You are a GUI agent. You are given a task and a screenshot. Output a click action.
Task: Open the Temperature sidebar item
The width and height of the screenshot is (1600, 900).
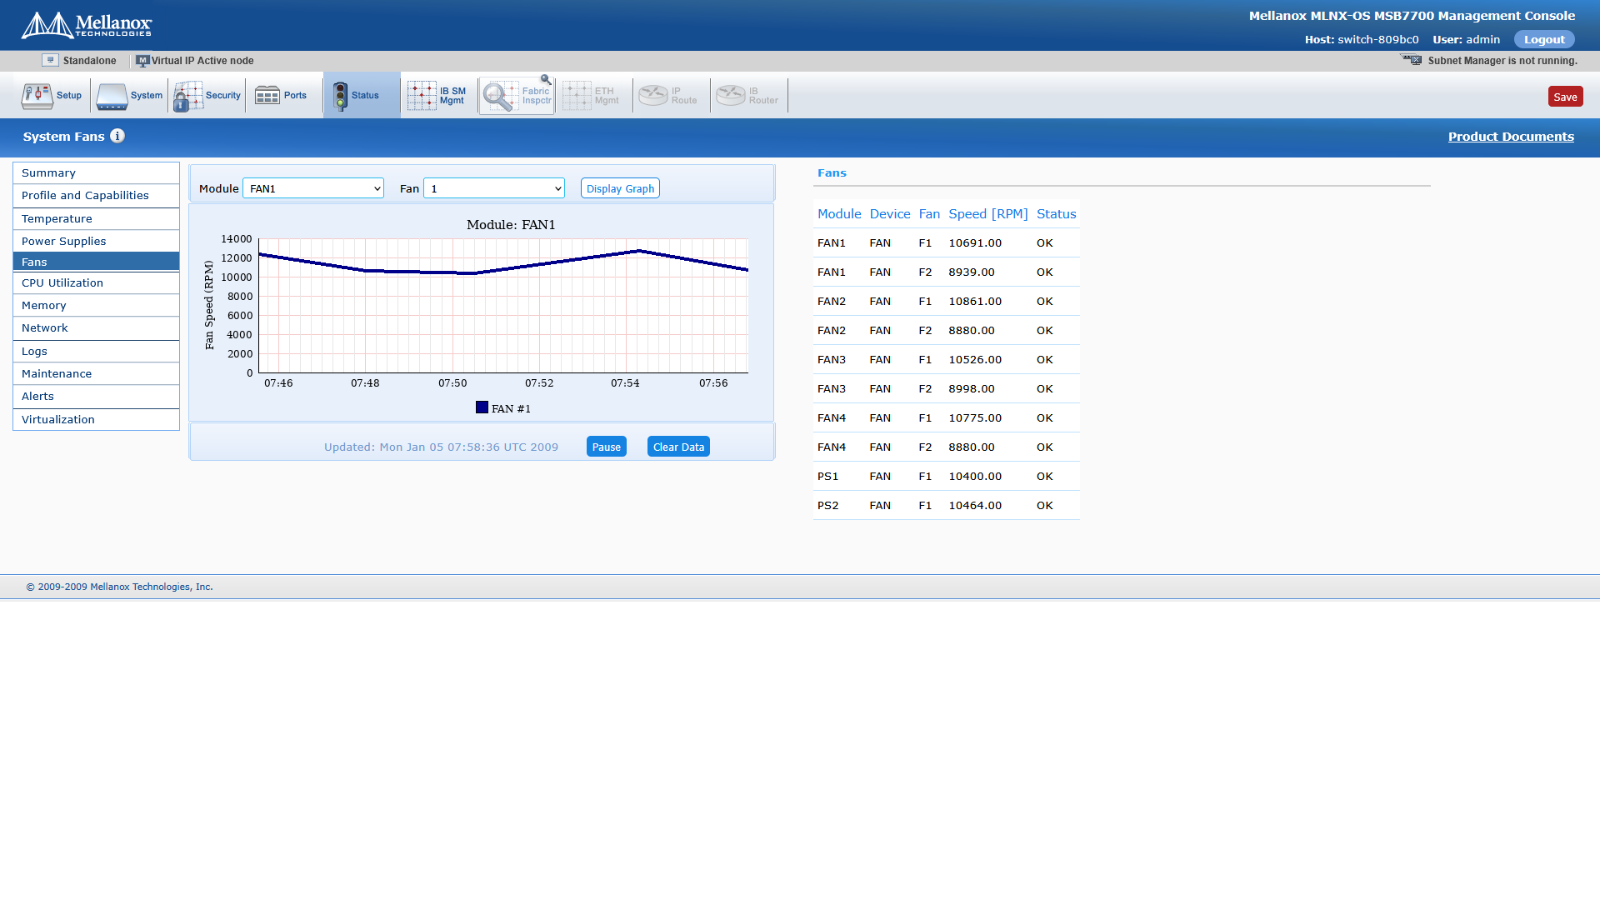96,219
